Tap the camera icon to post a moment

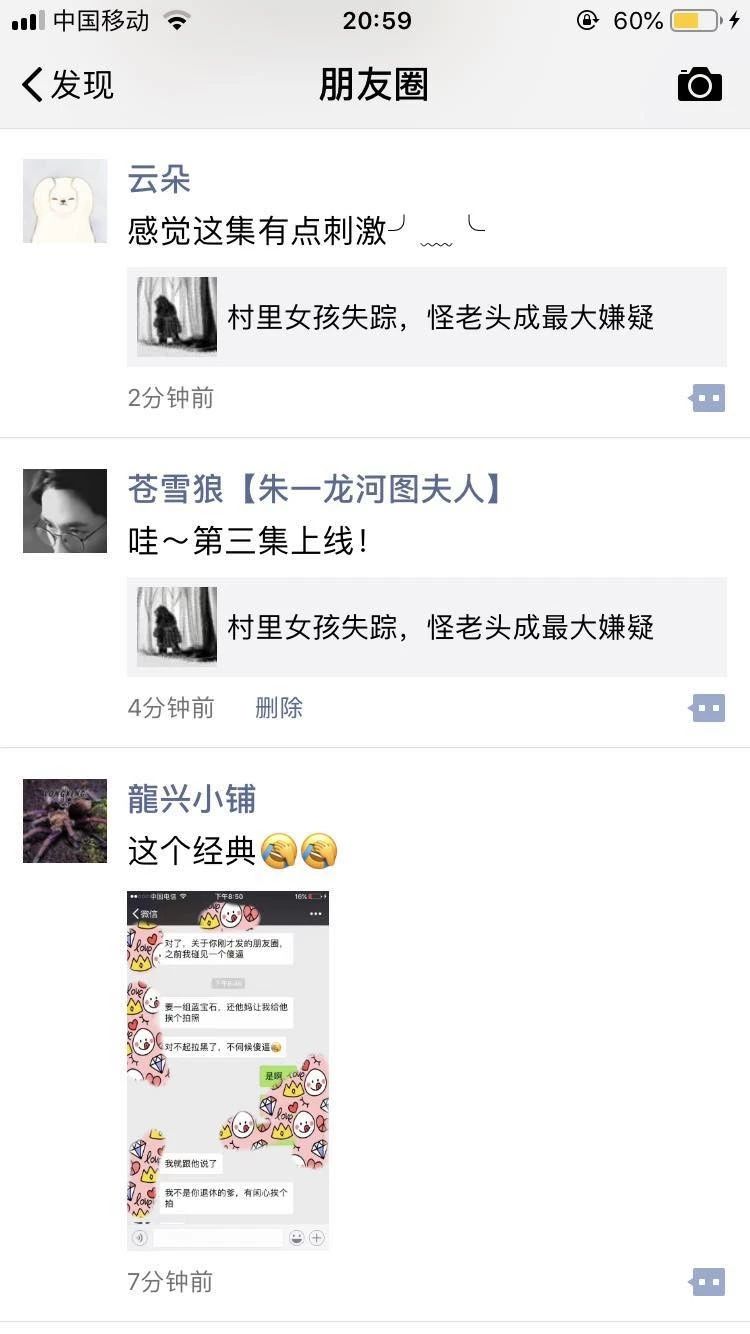pos(700,84)
